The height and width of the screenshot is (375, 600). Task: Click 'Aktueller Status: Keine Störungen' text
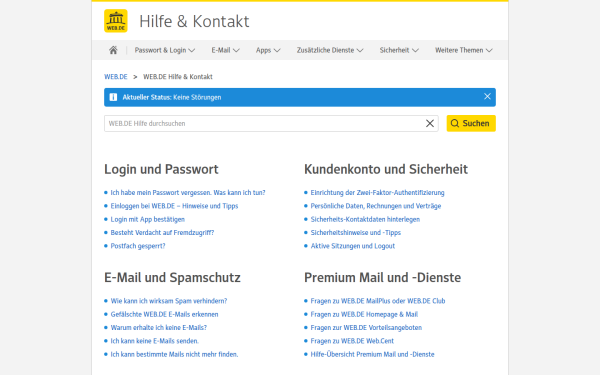[x=172, y=97]
